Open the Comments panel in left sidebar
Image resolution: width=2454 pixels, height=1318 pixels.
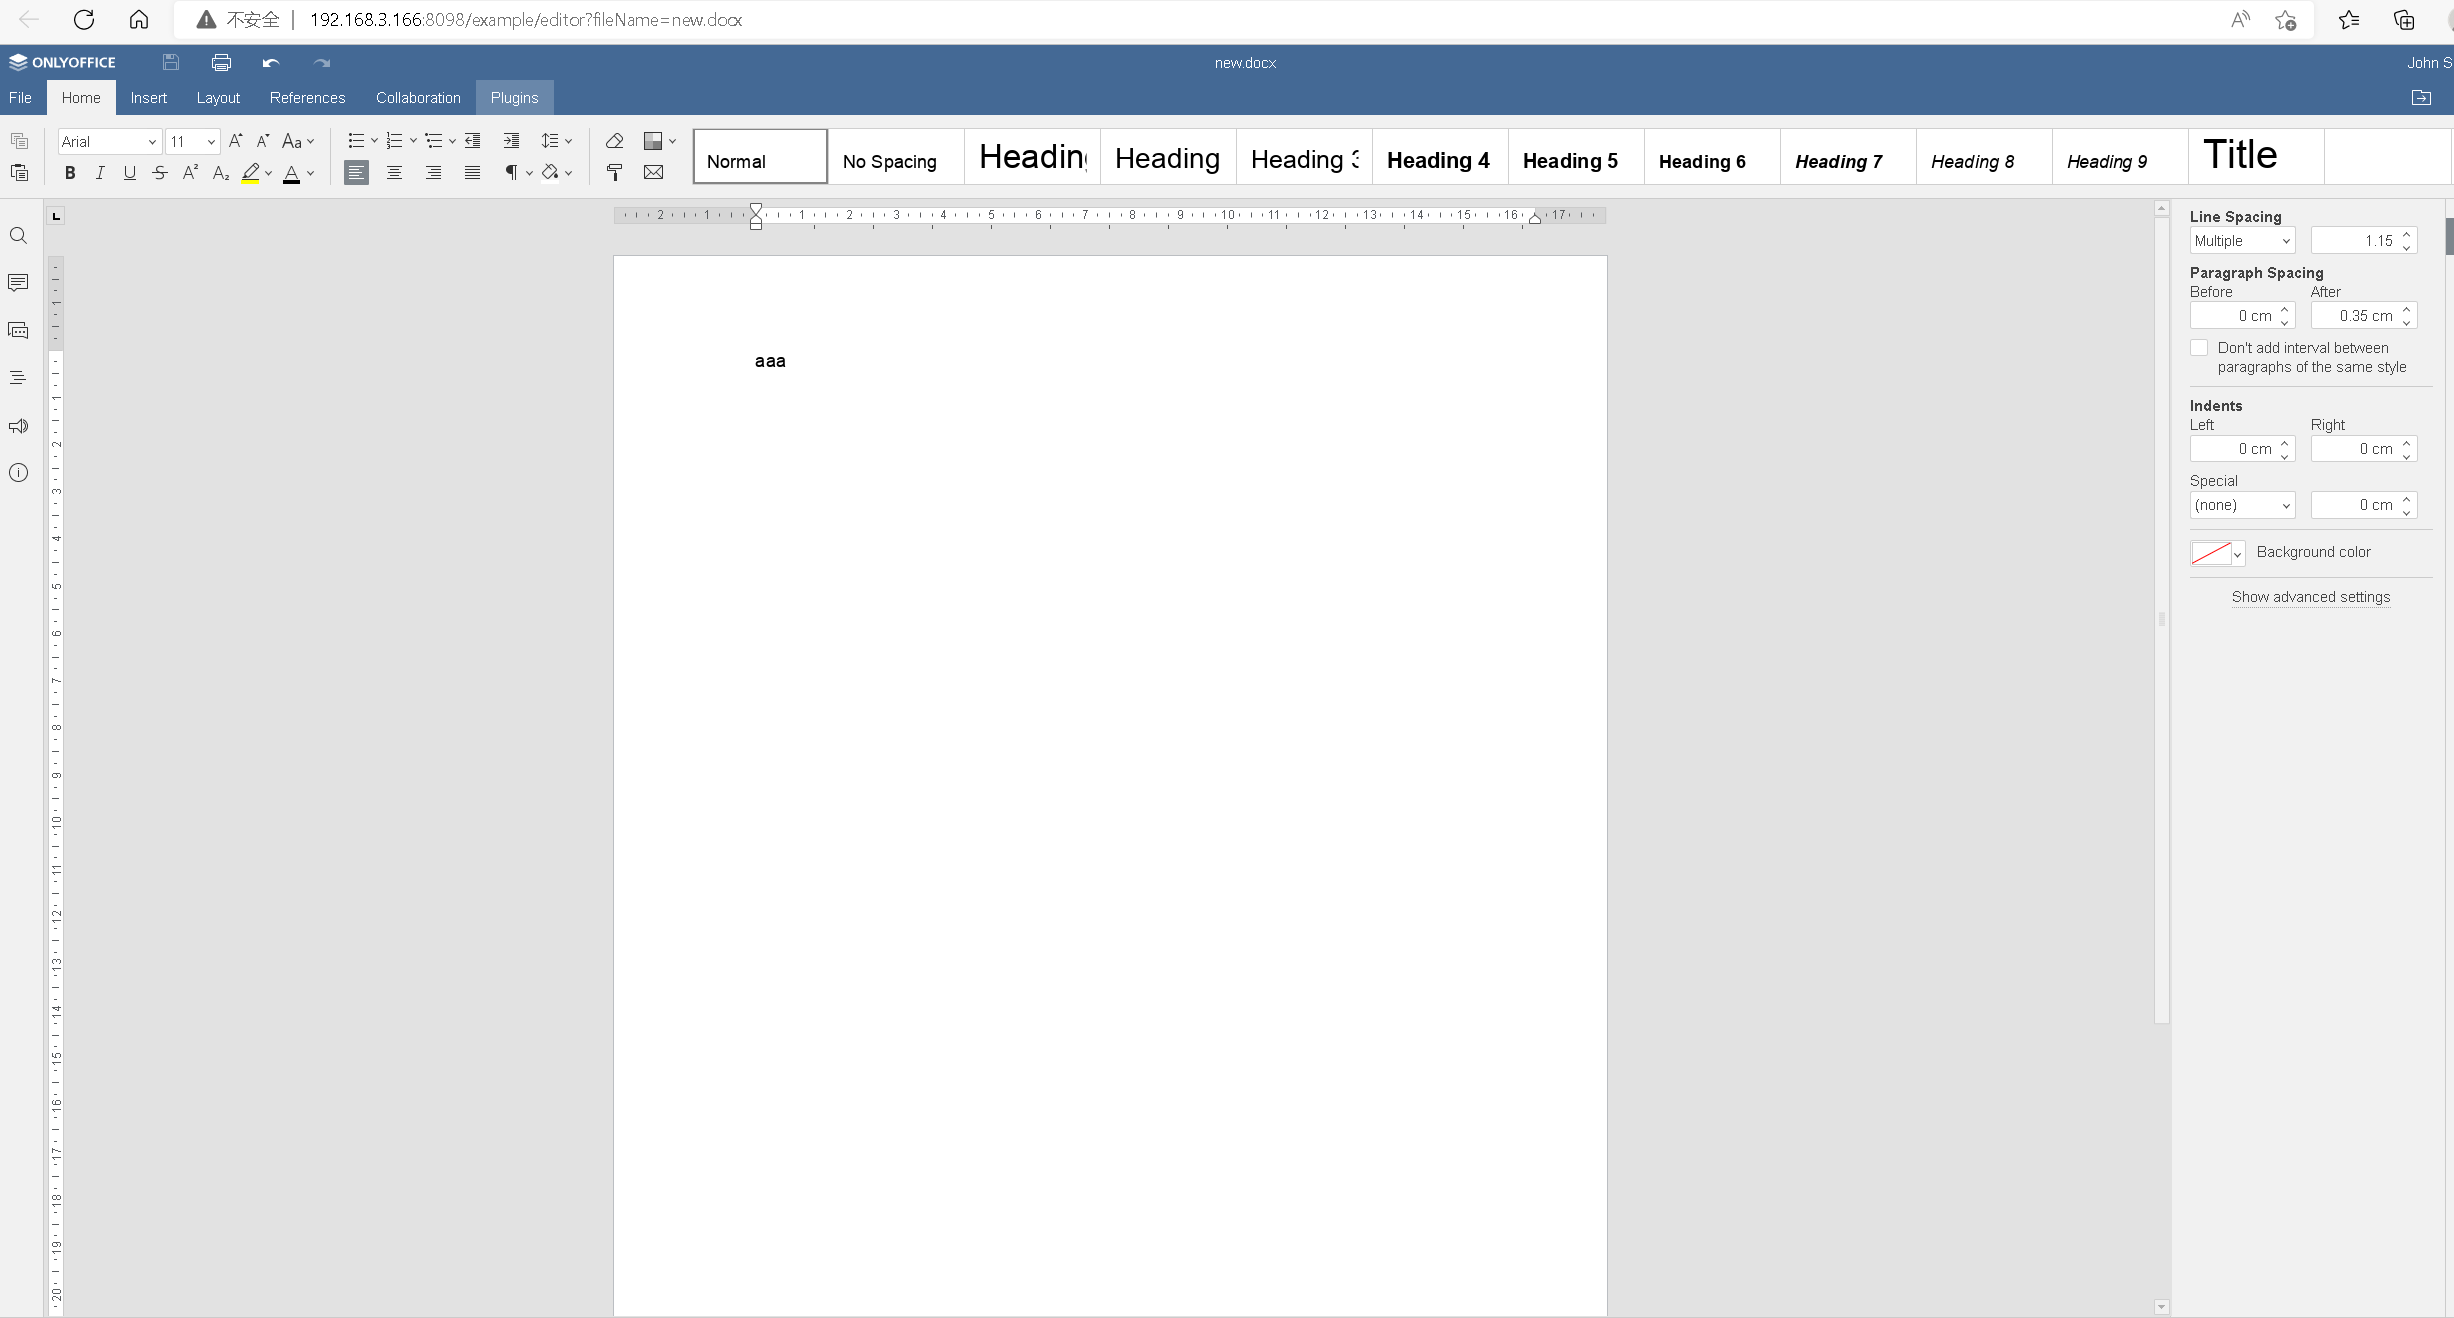point(18,283)
